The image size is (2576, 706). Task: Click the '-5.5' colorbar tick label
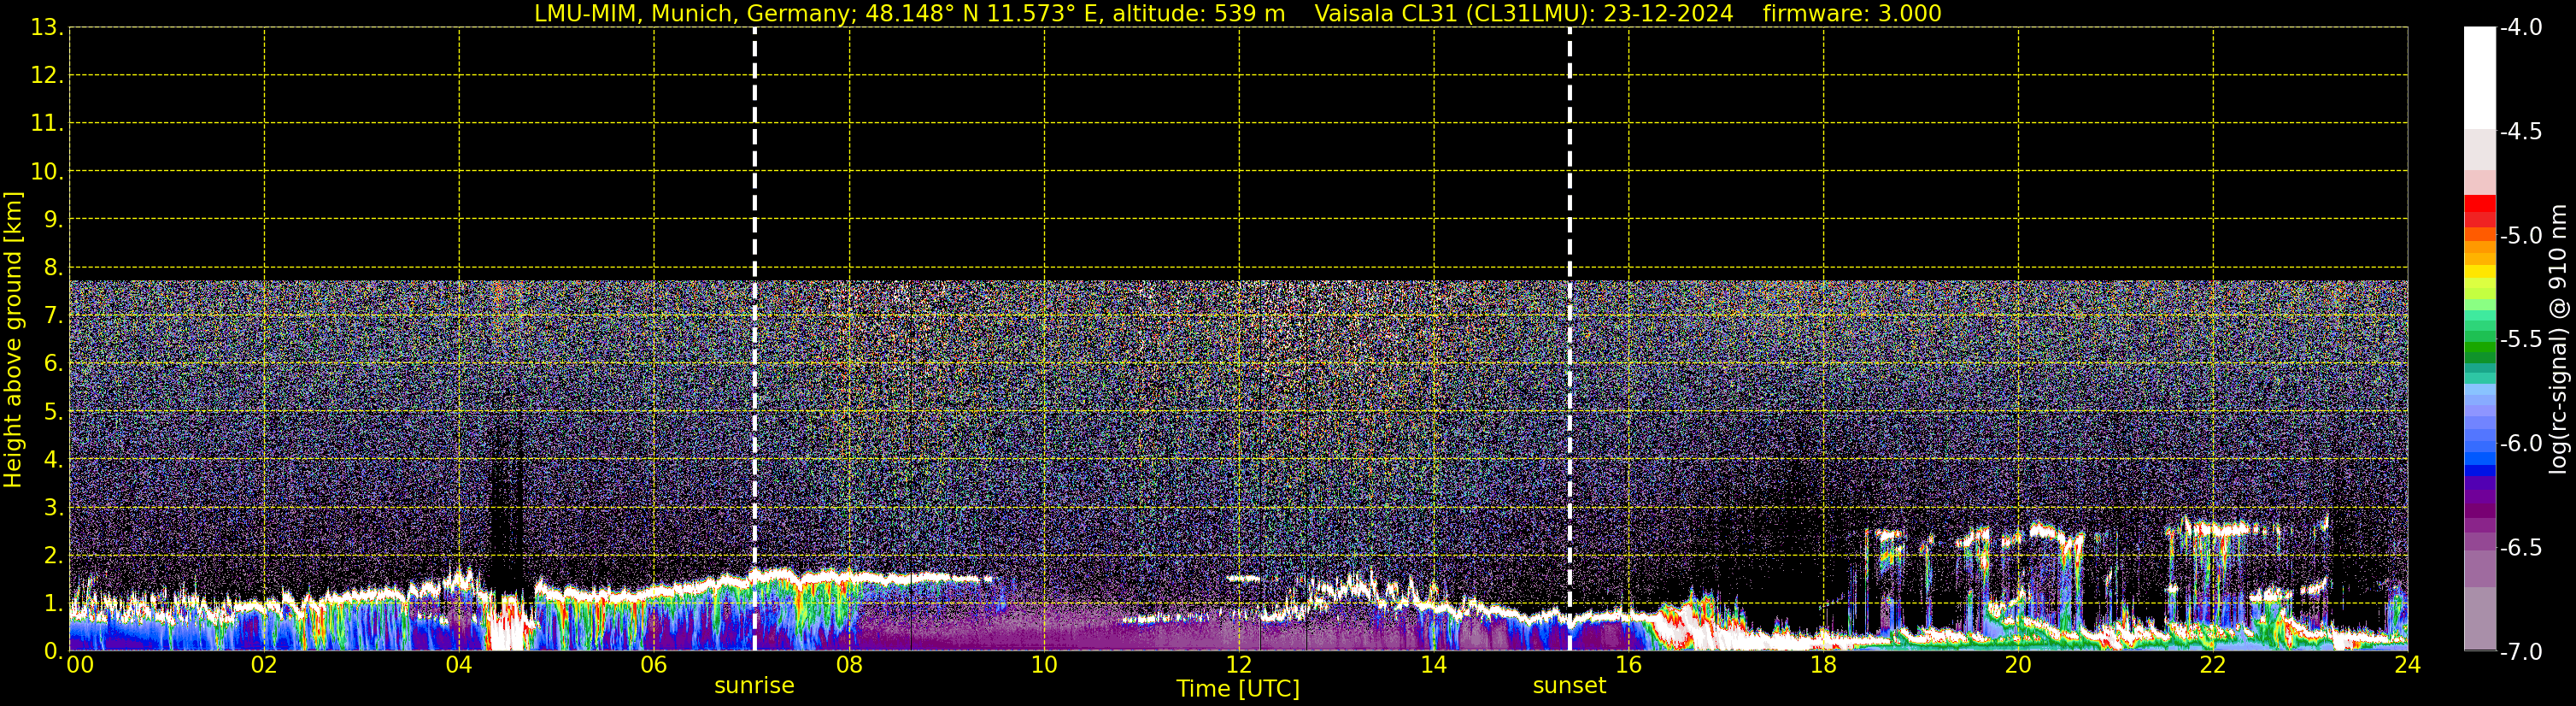click(x=2520, y=340)
